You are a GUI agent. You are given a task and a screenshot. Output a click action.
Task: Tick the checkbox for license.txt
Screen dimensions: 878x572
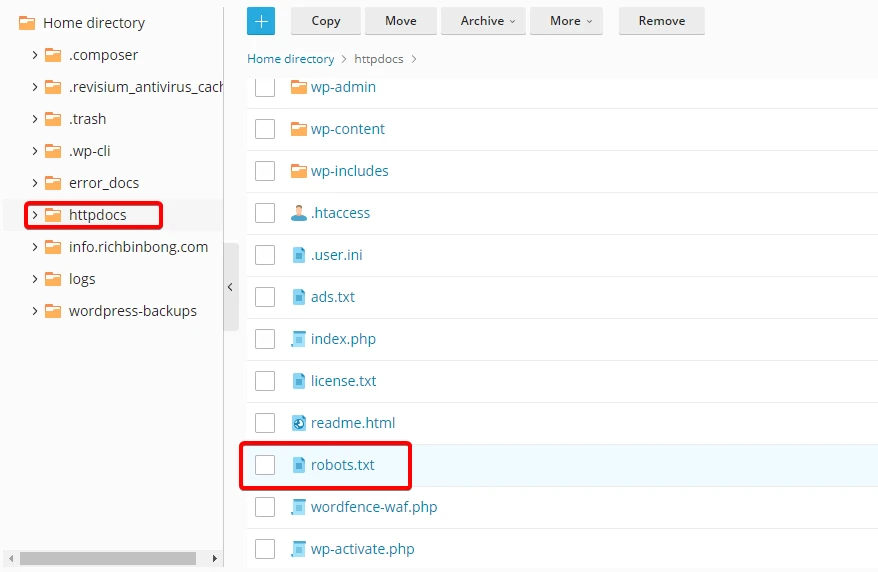pyautogui.click(x=265, y=381)
